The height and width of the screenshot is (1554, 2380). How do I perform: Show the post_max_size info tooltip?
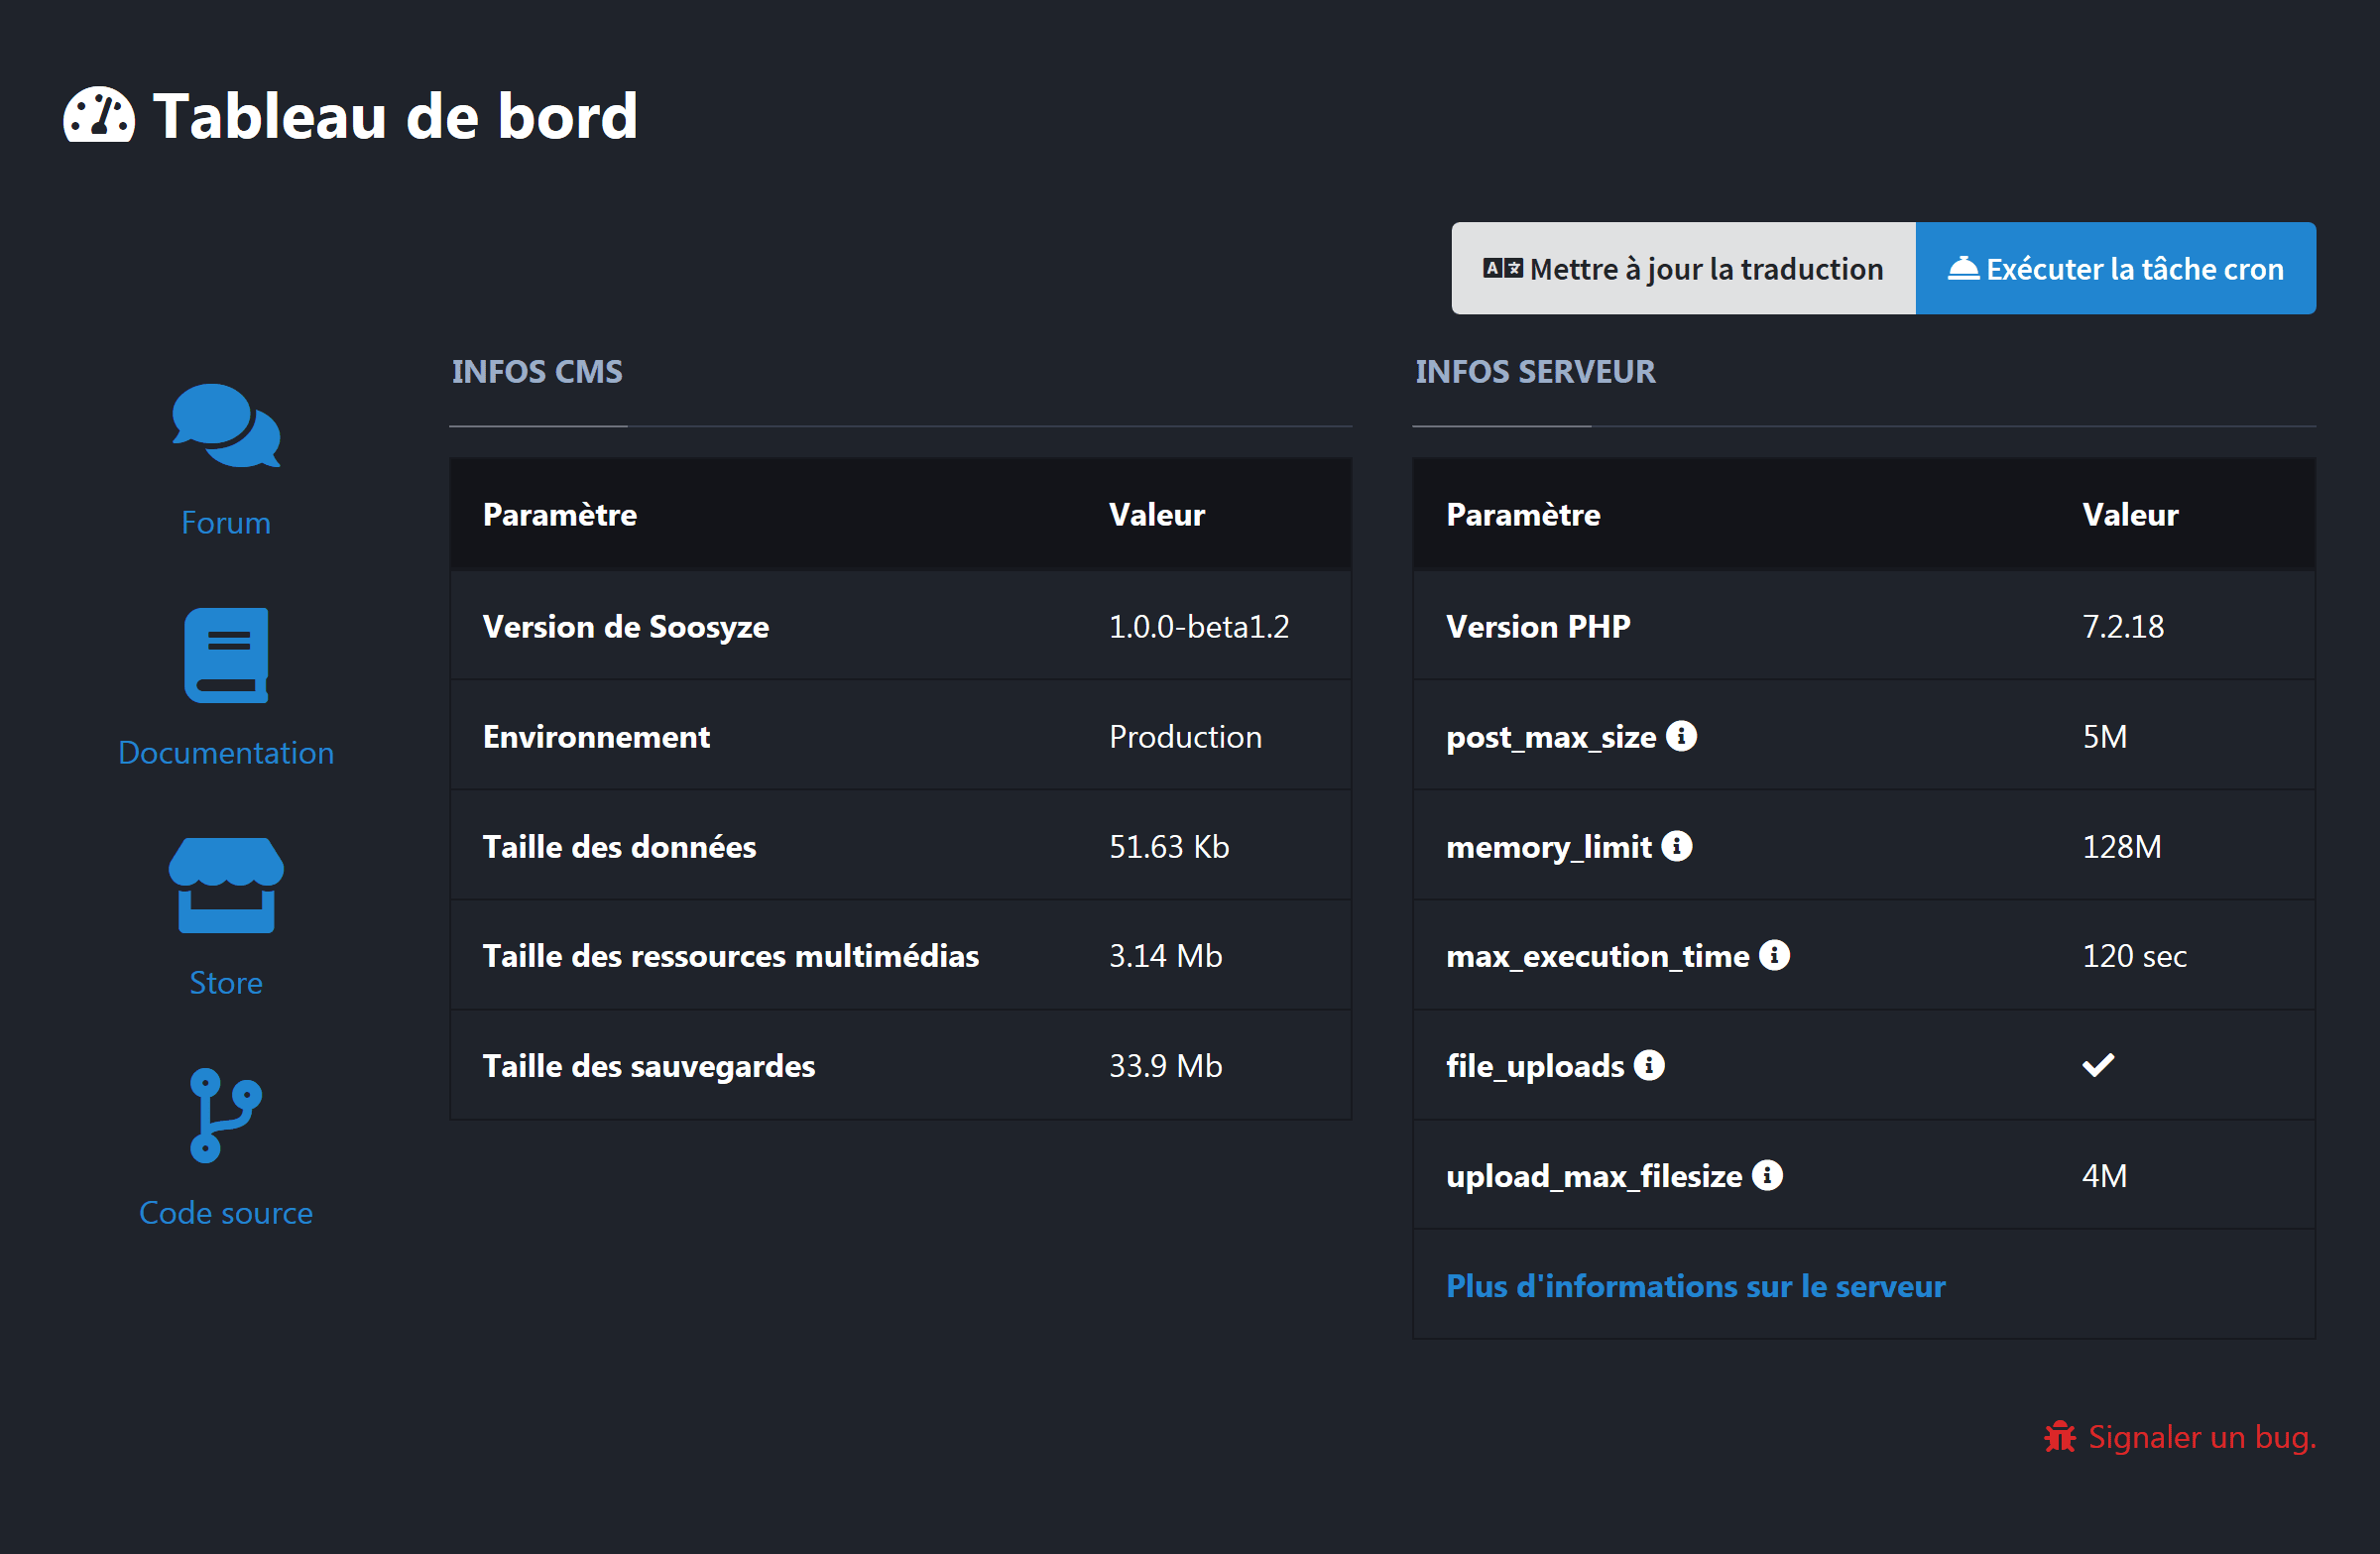click(x=1683, y=735)
